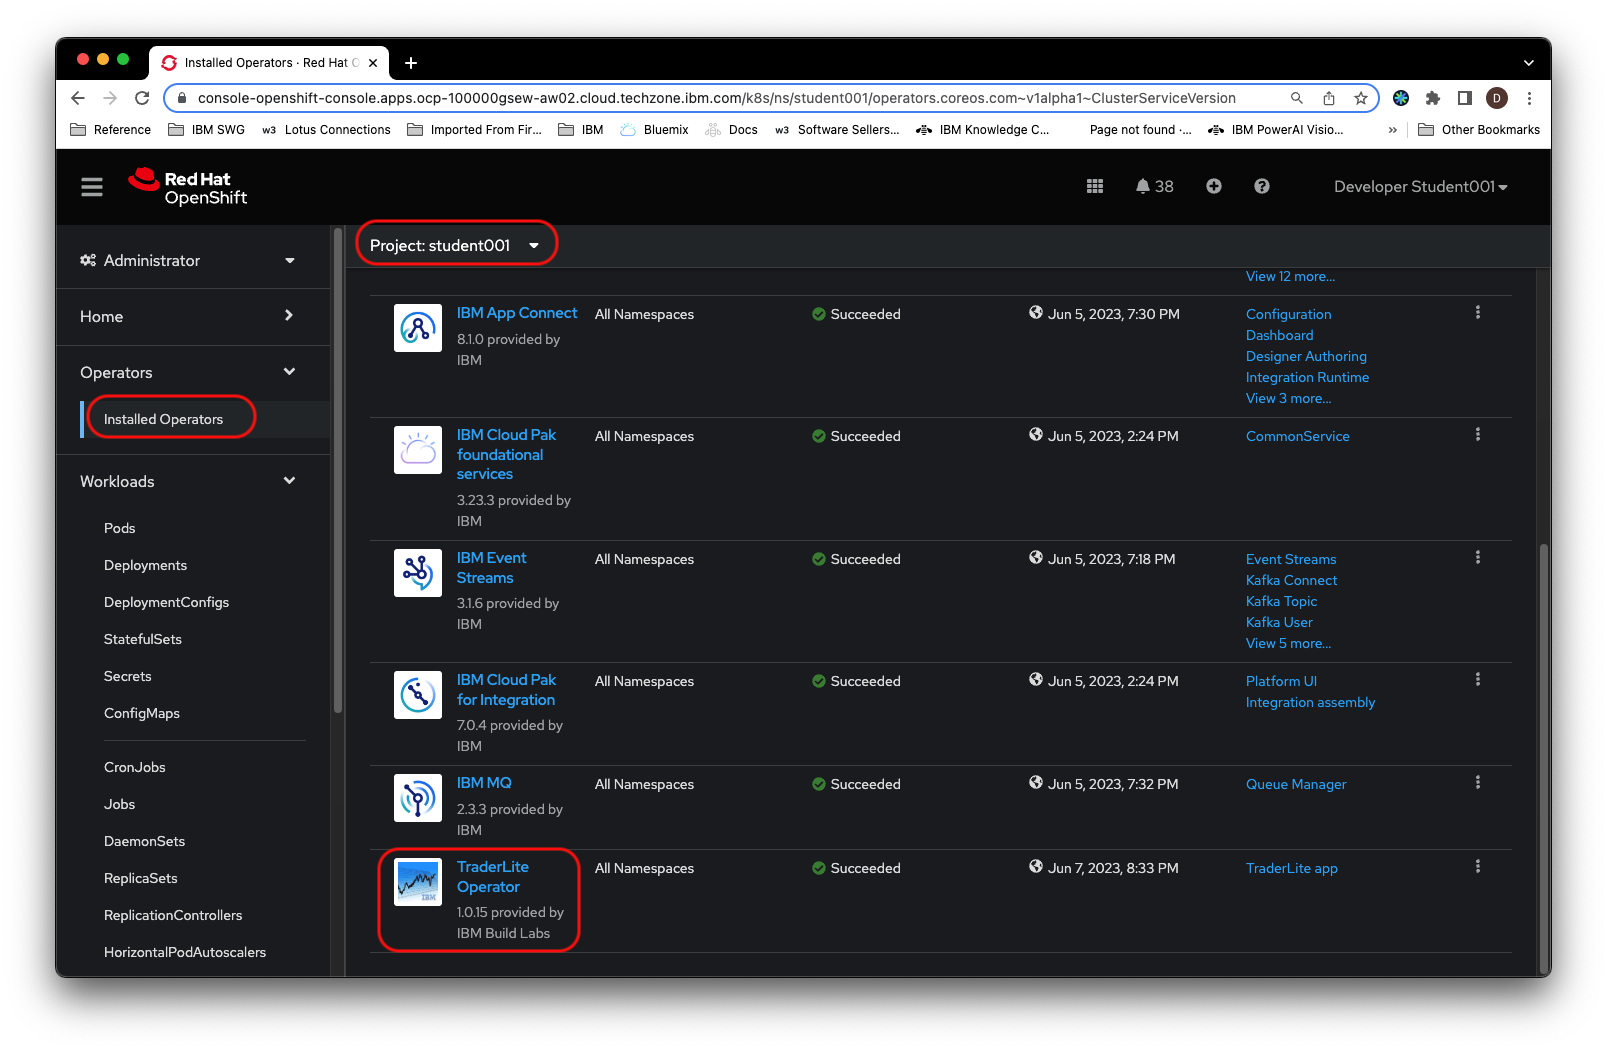Click the IBM Cloud Pak for Integration logo

tap(418, 695)
